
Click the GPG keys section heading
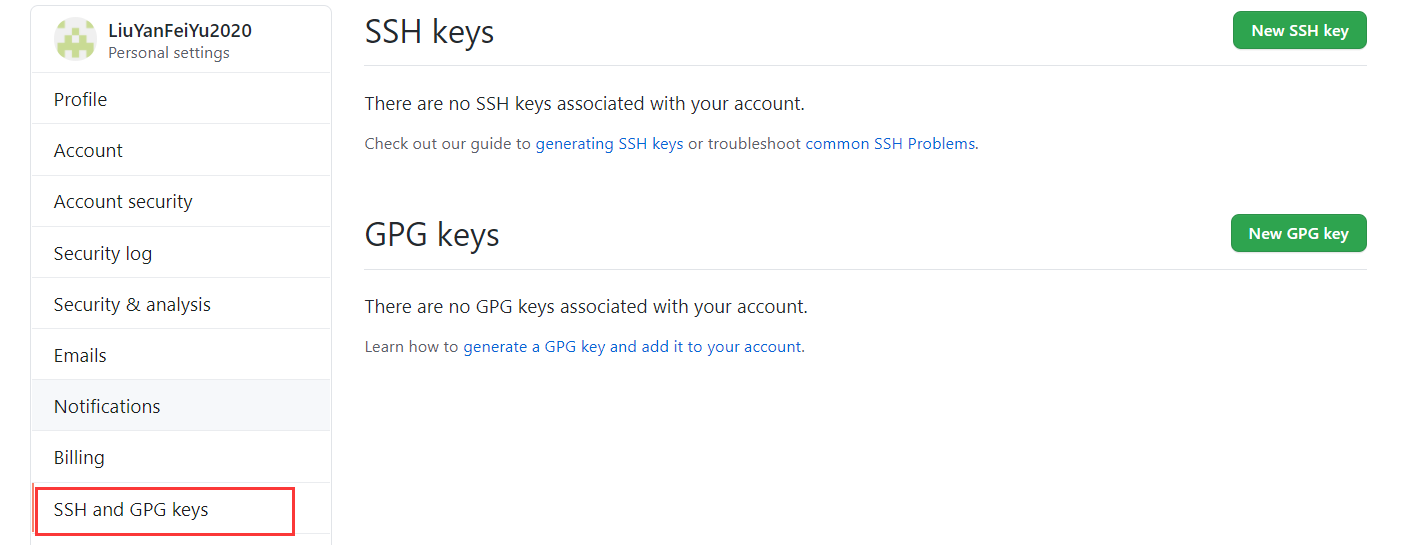(432, 235)
